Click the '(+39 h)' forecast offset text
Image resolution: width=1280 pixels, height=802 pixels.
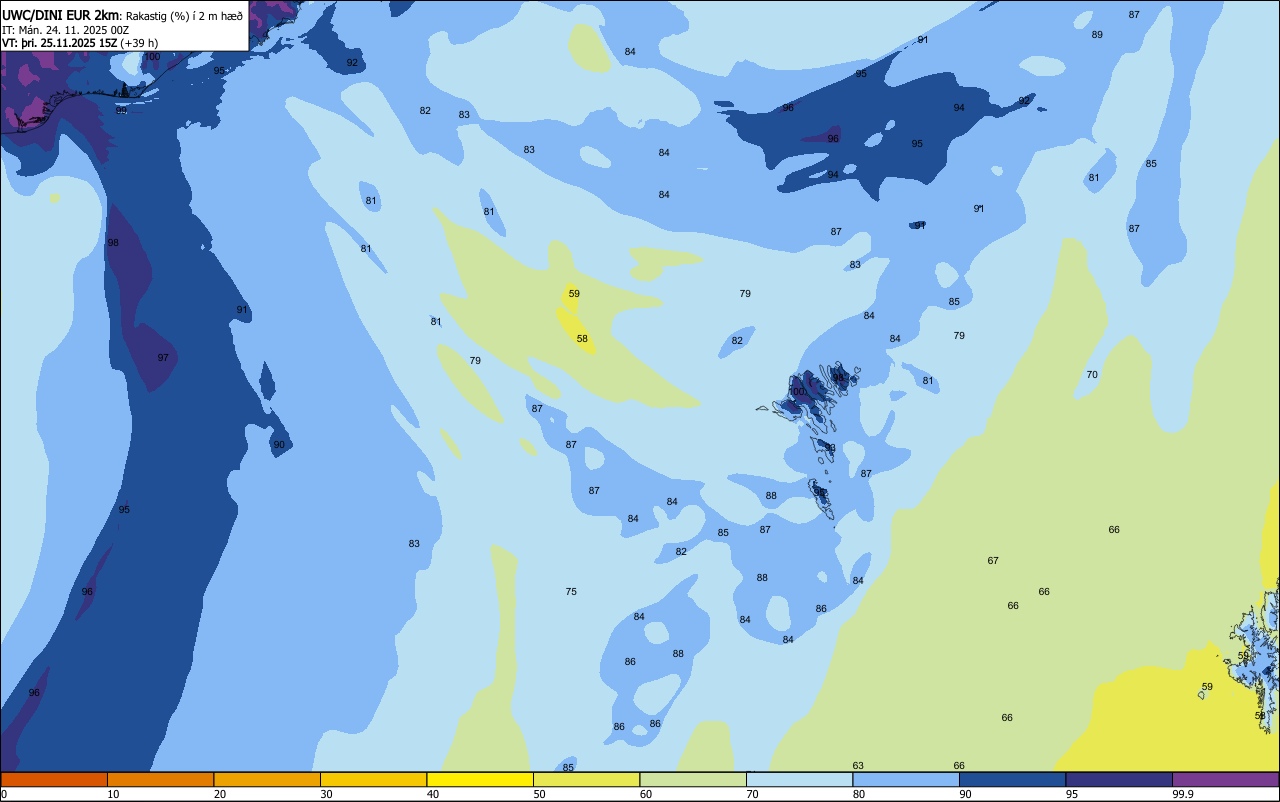point(138,43)
